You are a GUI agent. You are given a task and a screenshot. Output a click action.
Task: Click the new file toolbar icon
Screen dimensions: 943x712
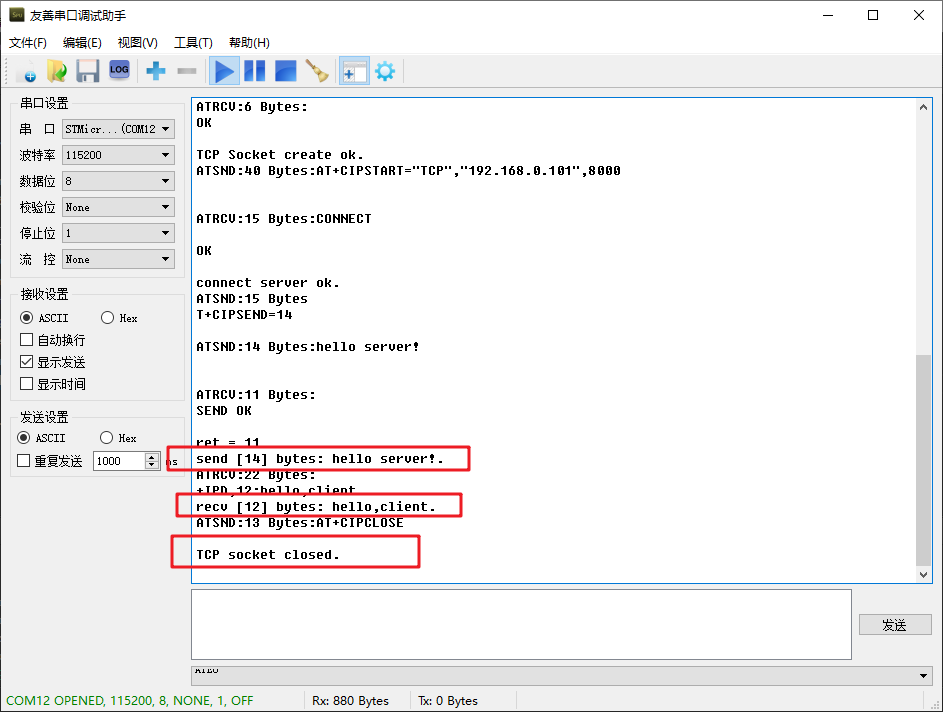click(26, 71)
